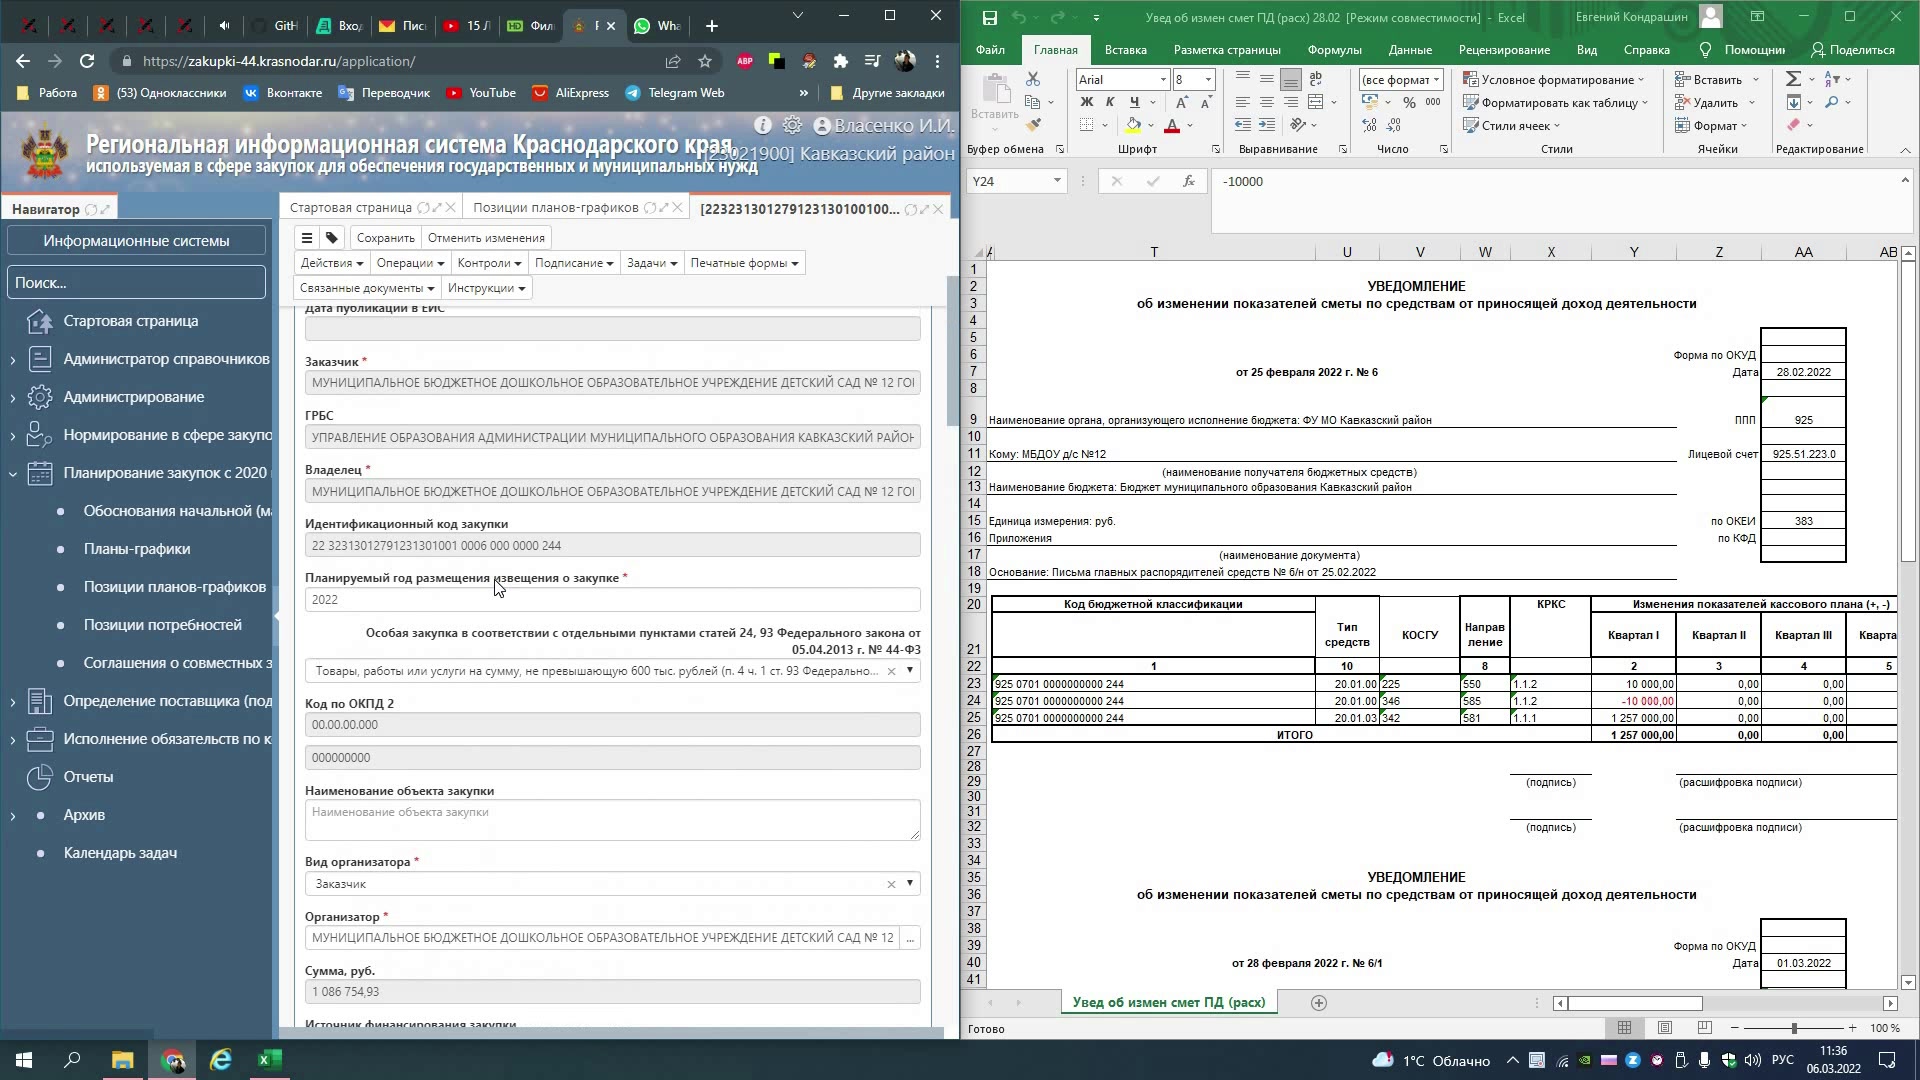Image resolution: width=1920 pixels, height=1080 pixels.
Task: Click the Сохранить button
Action: pyautogui.click(x=385, y=238)
